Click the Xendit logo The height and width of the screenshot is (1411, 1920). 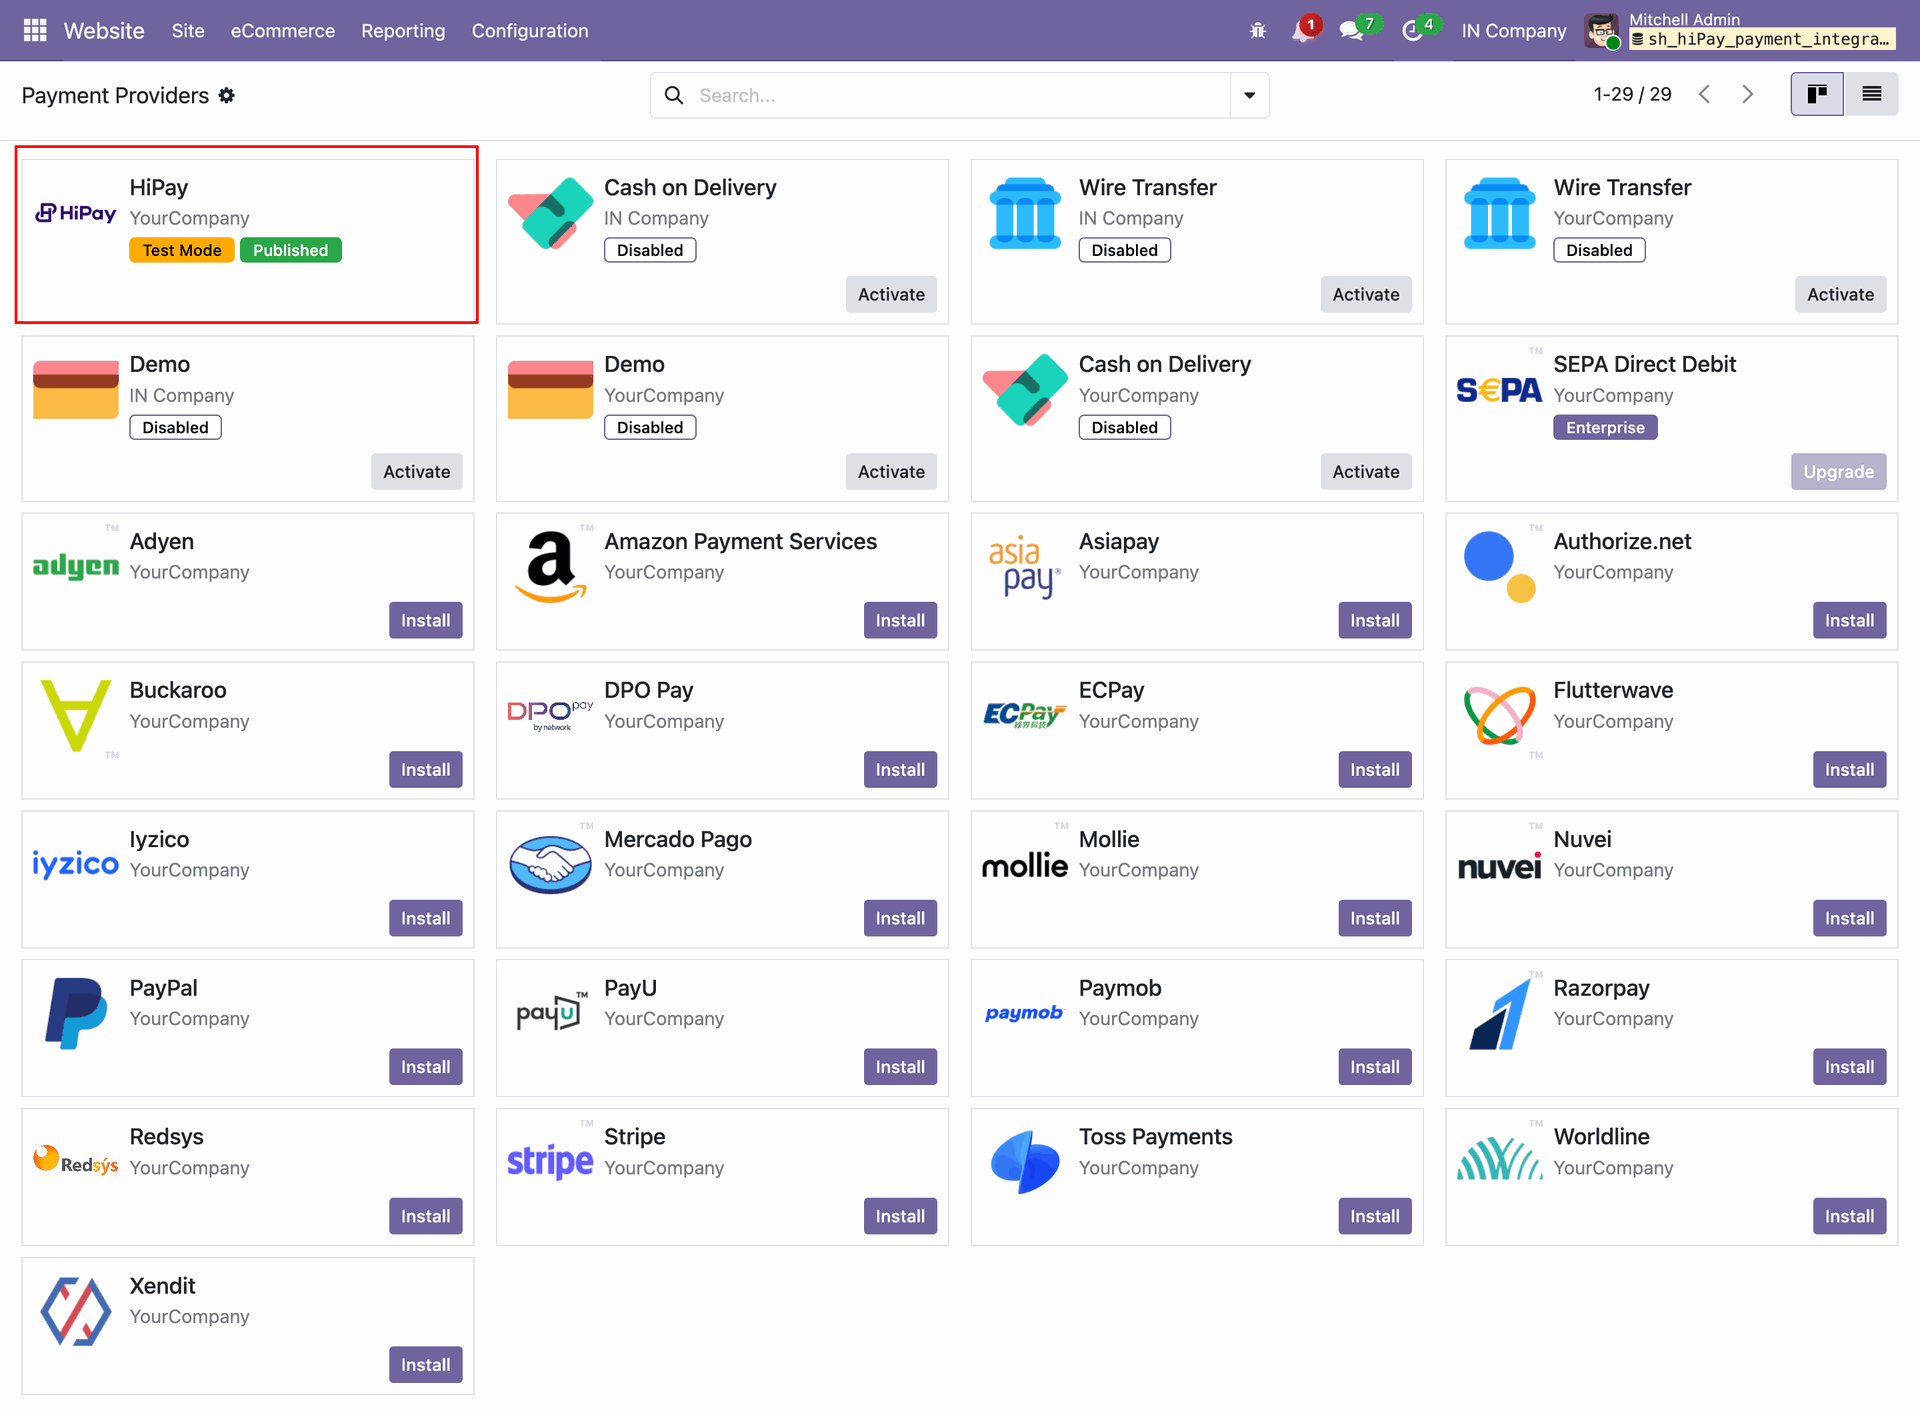(76, 1311)
